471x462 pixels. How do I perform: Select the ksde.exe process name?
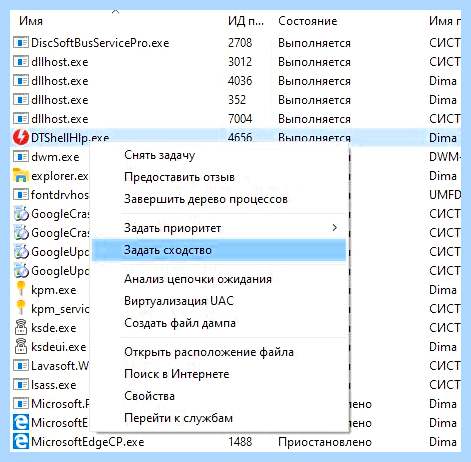(x=54, y=328)
